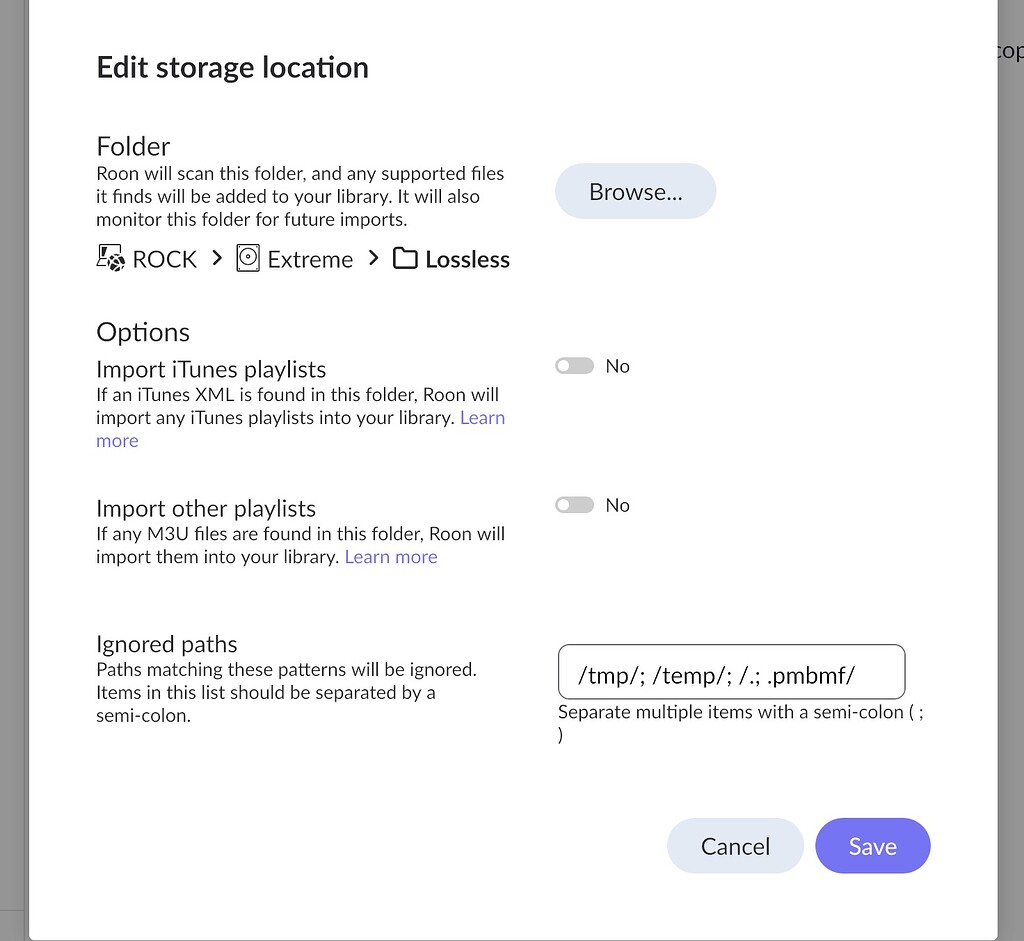Save the storage location settings
Image resolution: width=1024 pixels, height=941 pixels.
(872, 845)
